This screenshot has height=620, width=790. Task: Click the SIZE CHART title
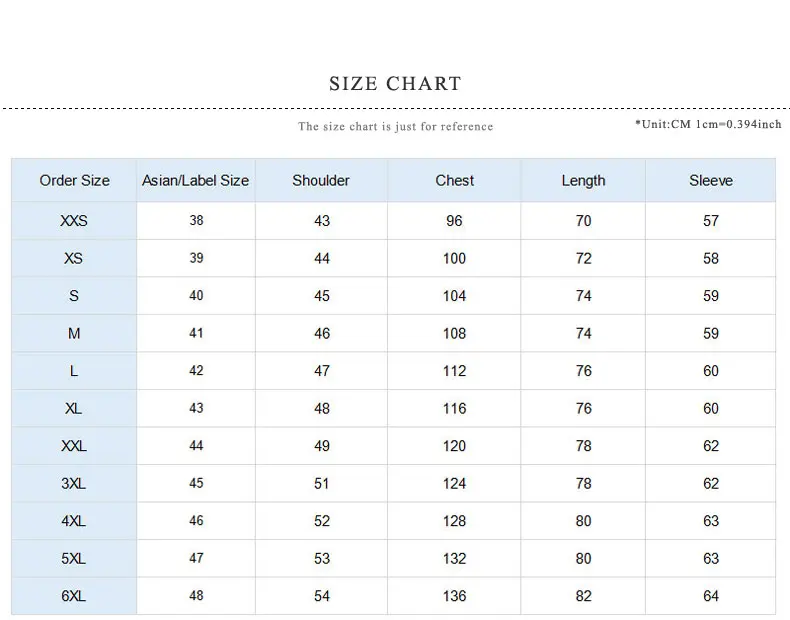coord(395,84)
